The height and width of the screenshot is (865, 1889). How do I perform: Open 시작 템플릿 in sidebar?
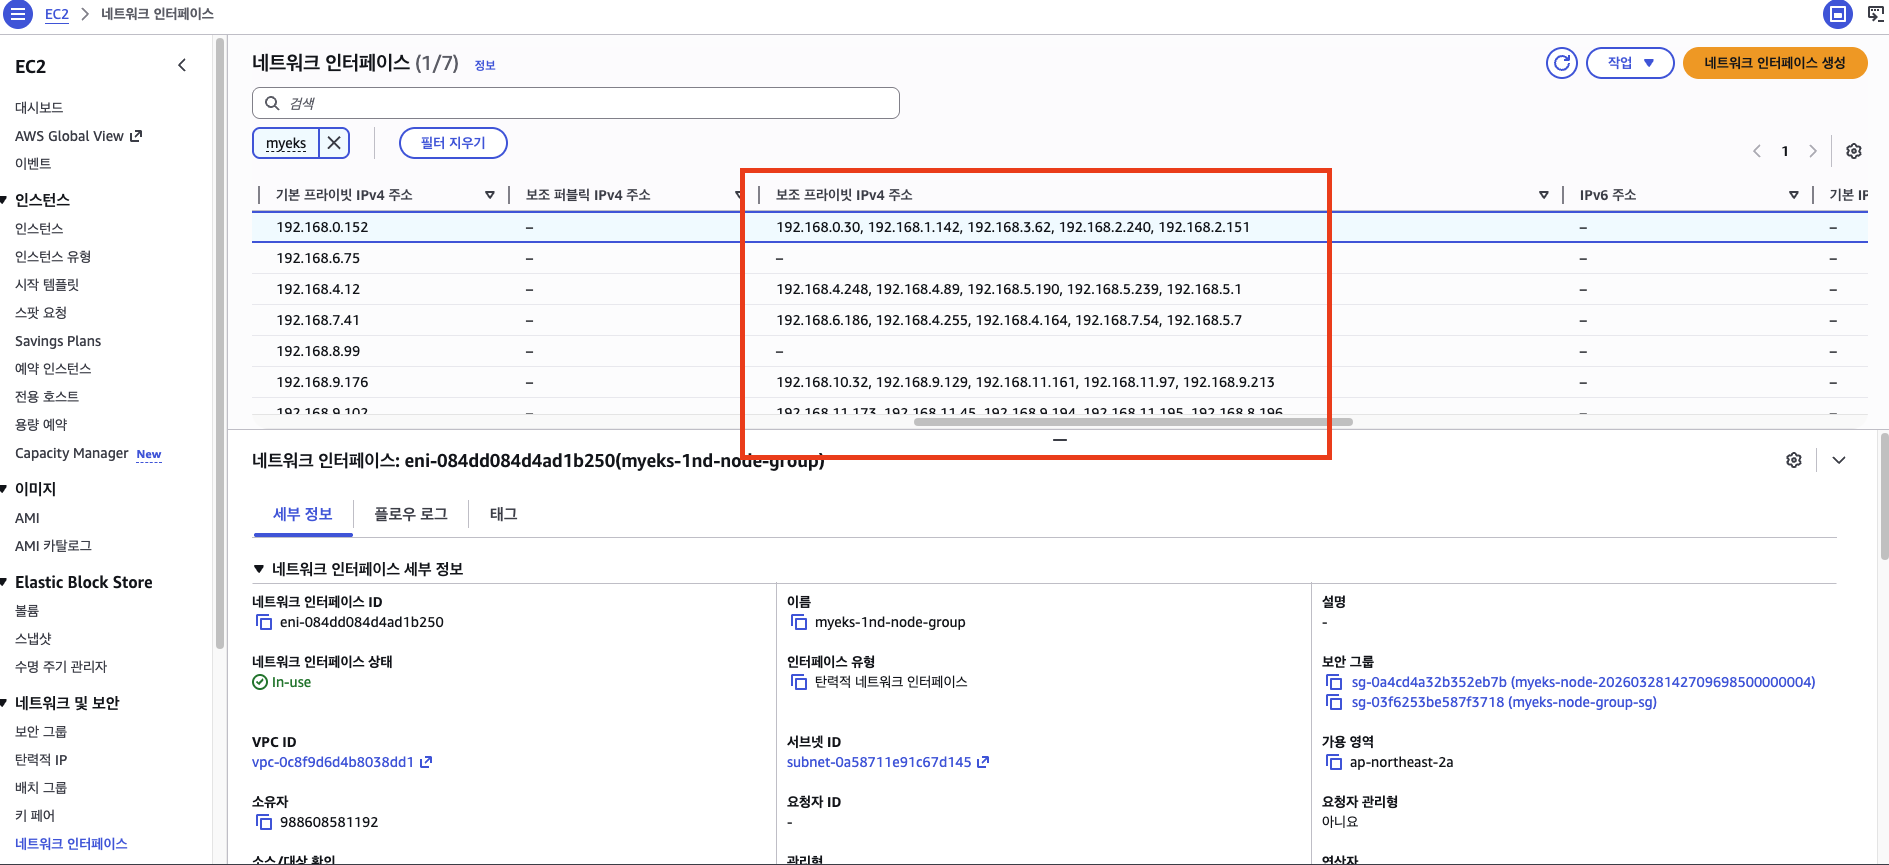47,285
